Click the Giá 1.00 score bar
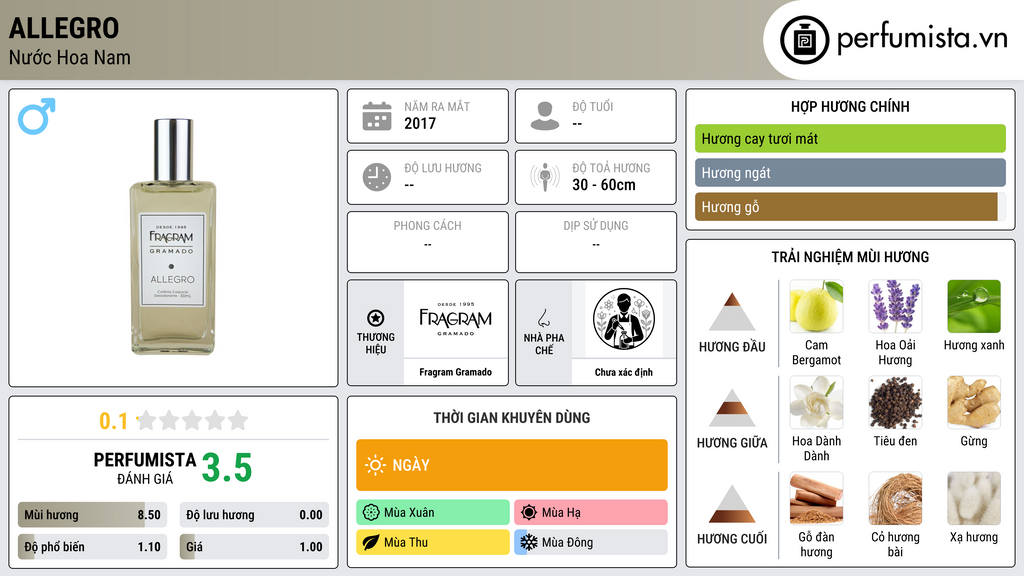Screen dimensions: 1024x576 point(254,547)
